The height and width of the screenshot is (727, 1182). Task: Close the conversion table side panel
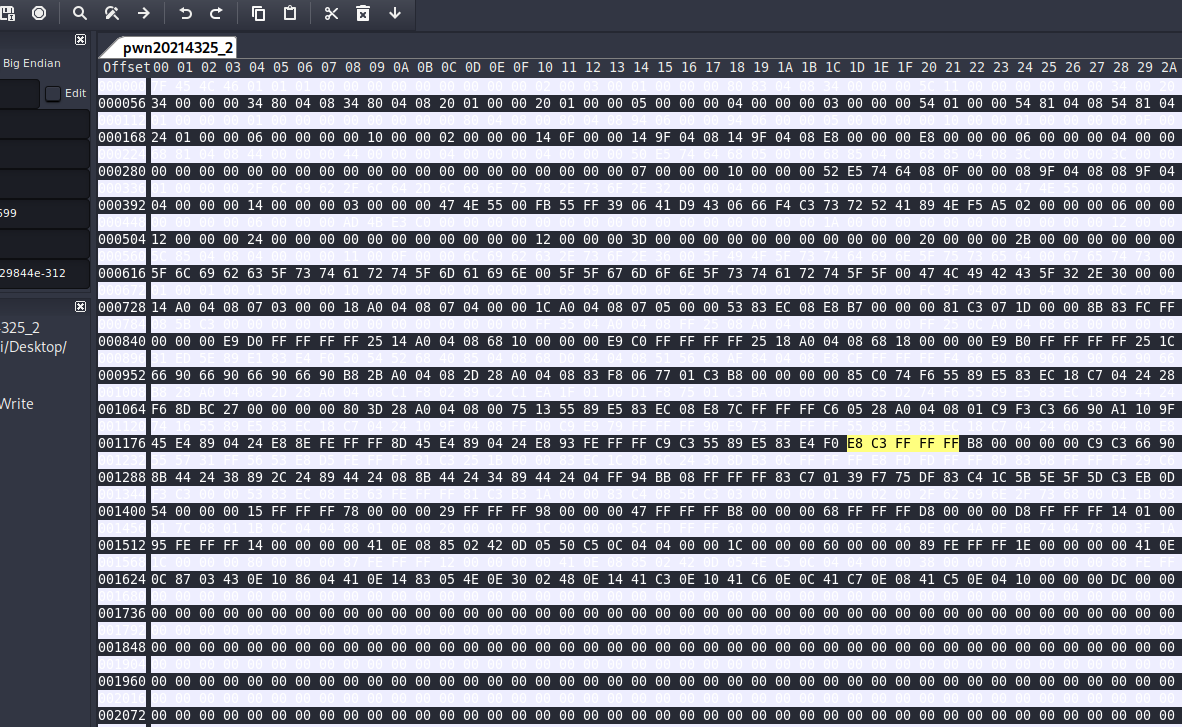pos(81,39)
